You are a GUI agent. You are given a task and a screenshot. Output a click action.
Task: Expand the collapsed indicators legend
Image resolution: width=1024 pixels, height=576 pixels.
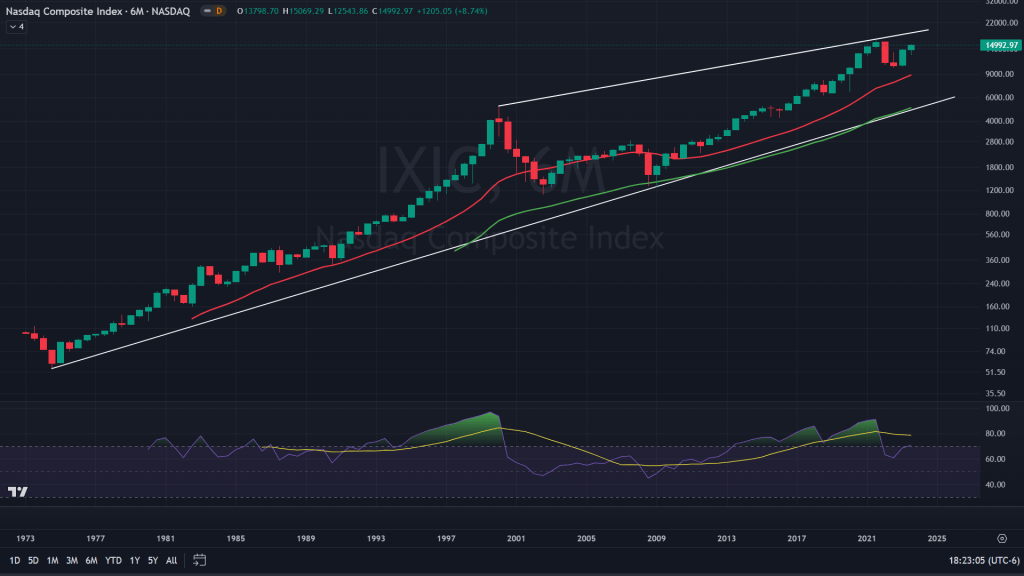[x=16, y=26]
